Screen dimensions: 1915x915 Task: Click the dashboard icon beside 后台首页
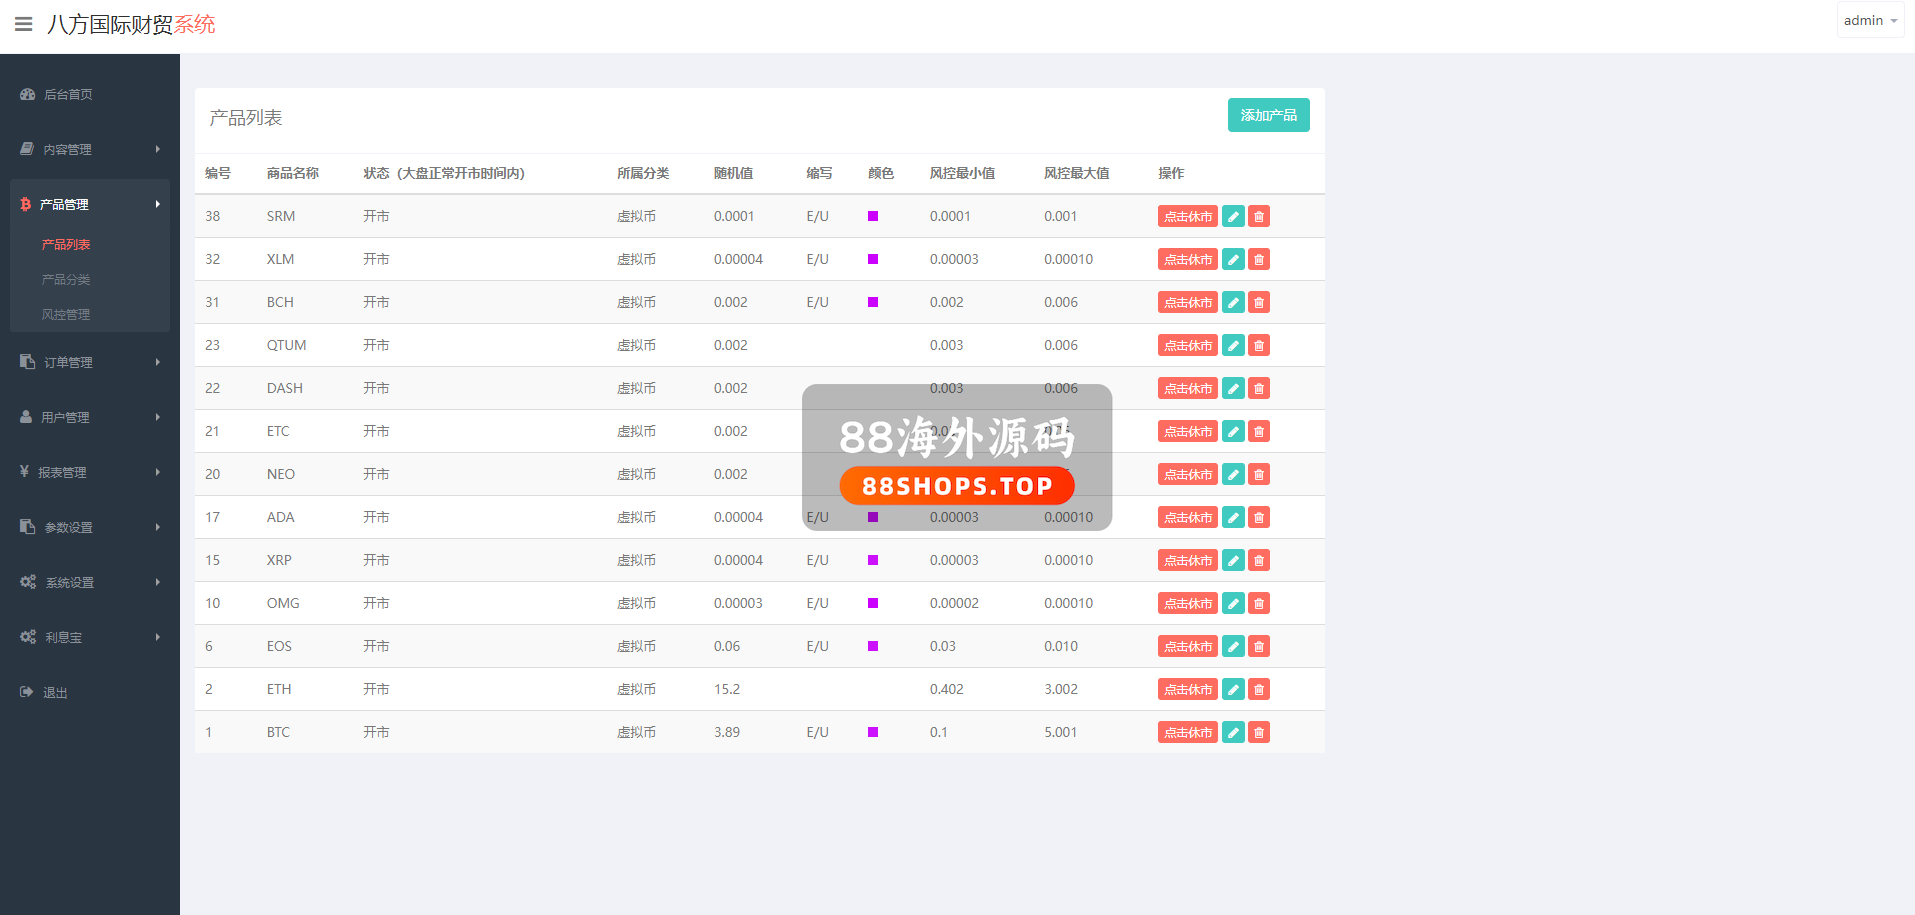pos(27,94)
